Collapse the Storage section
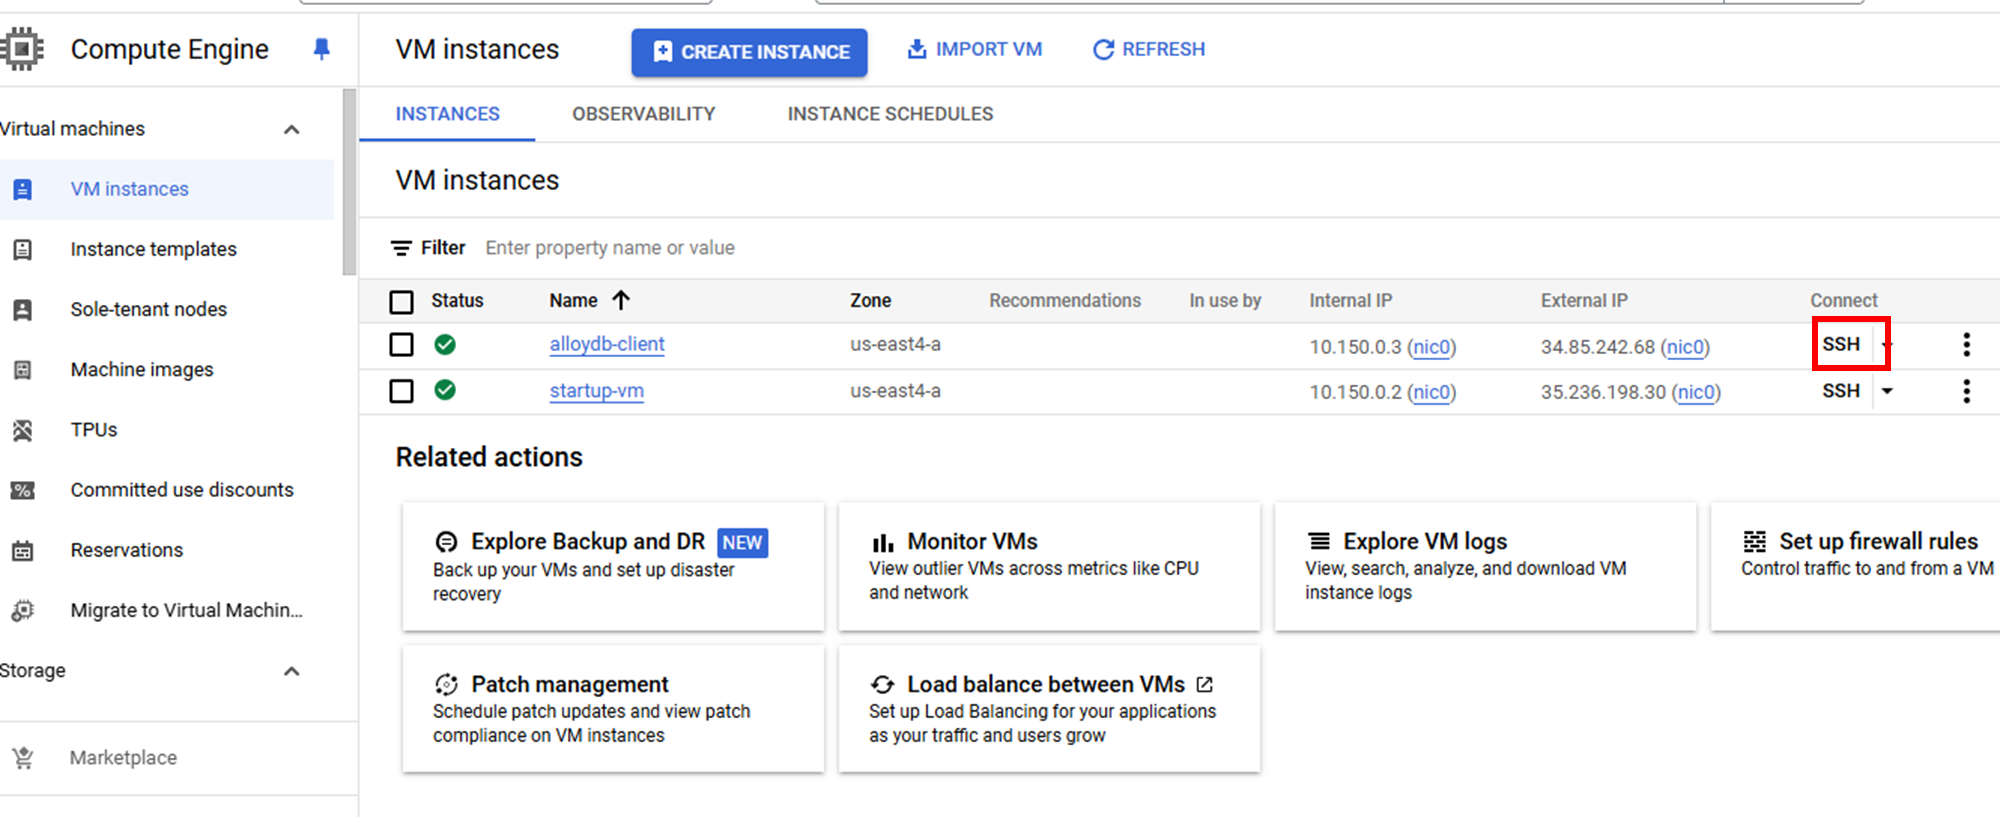The width and height of the screenshot is (2000, 817). point(292,671)
